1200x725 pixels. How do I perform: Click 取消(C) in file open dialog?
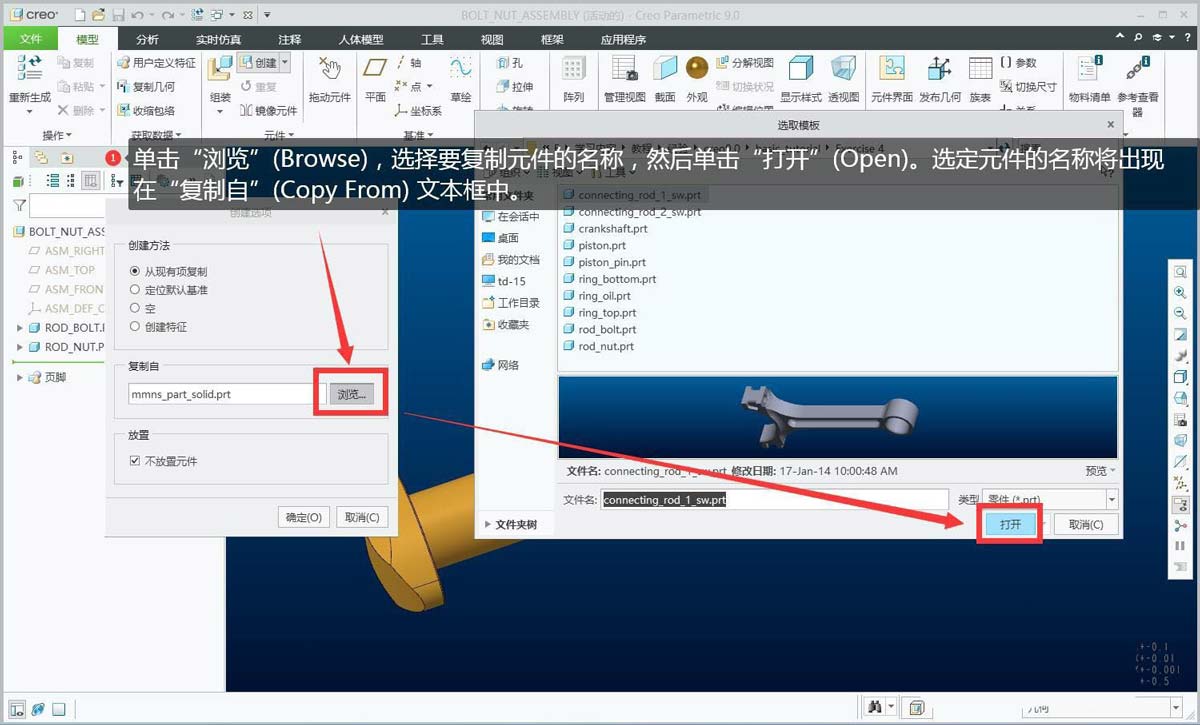click(1085, 524)
